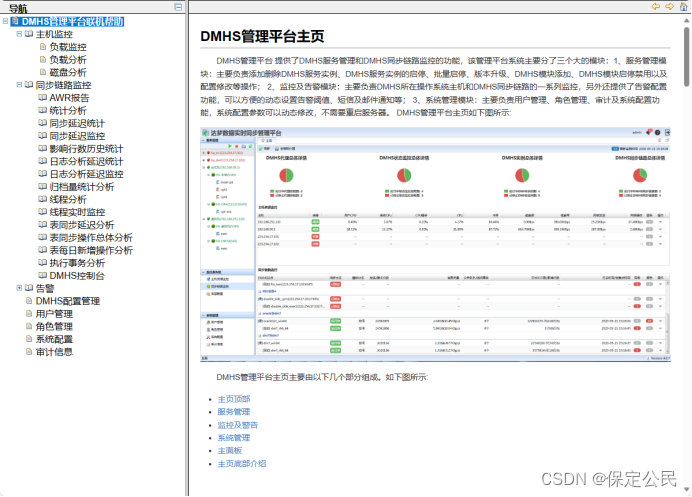Follow the 主页顶部 link

pyautogui.click(x=233, y=399)
